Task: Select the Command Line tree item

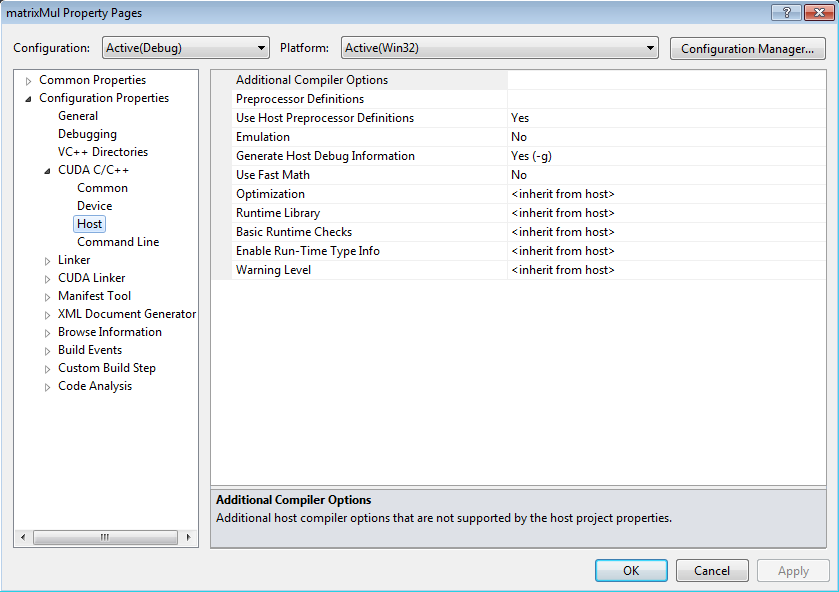Action: pyautogui.click(x=118, y=242)
